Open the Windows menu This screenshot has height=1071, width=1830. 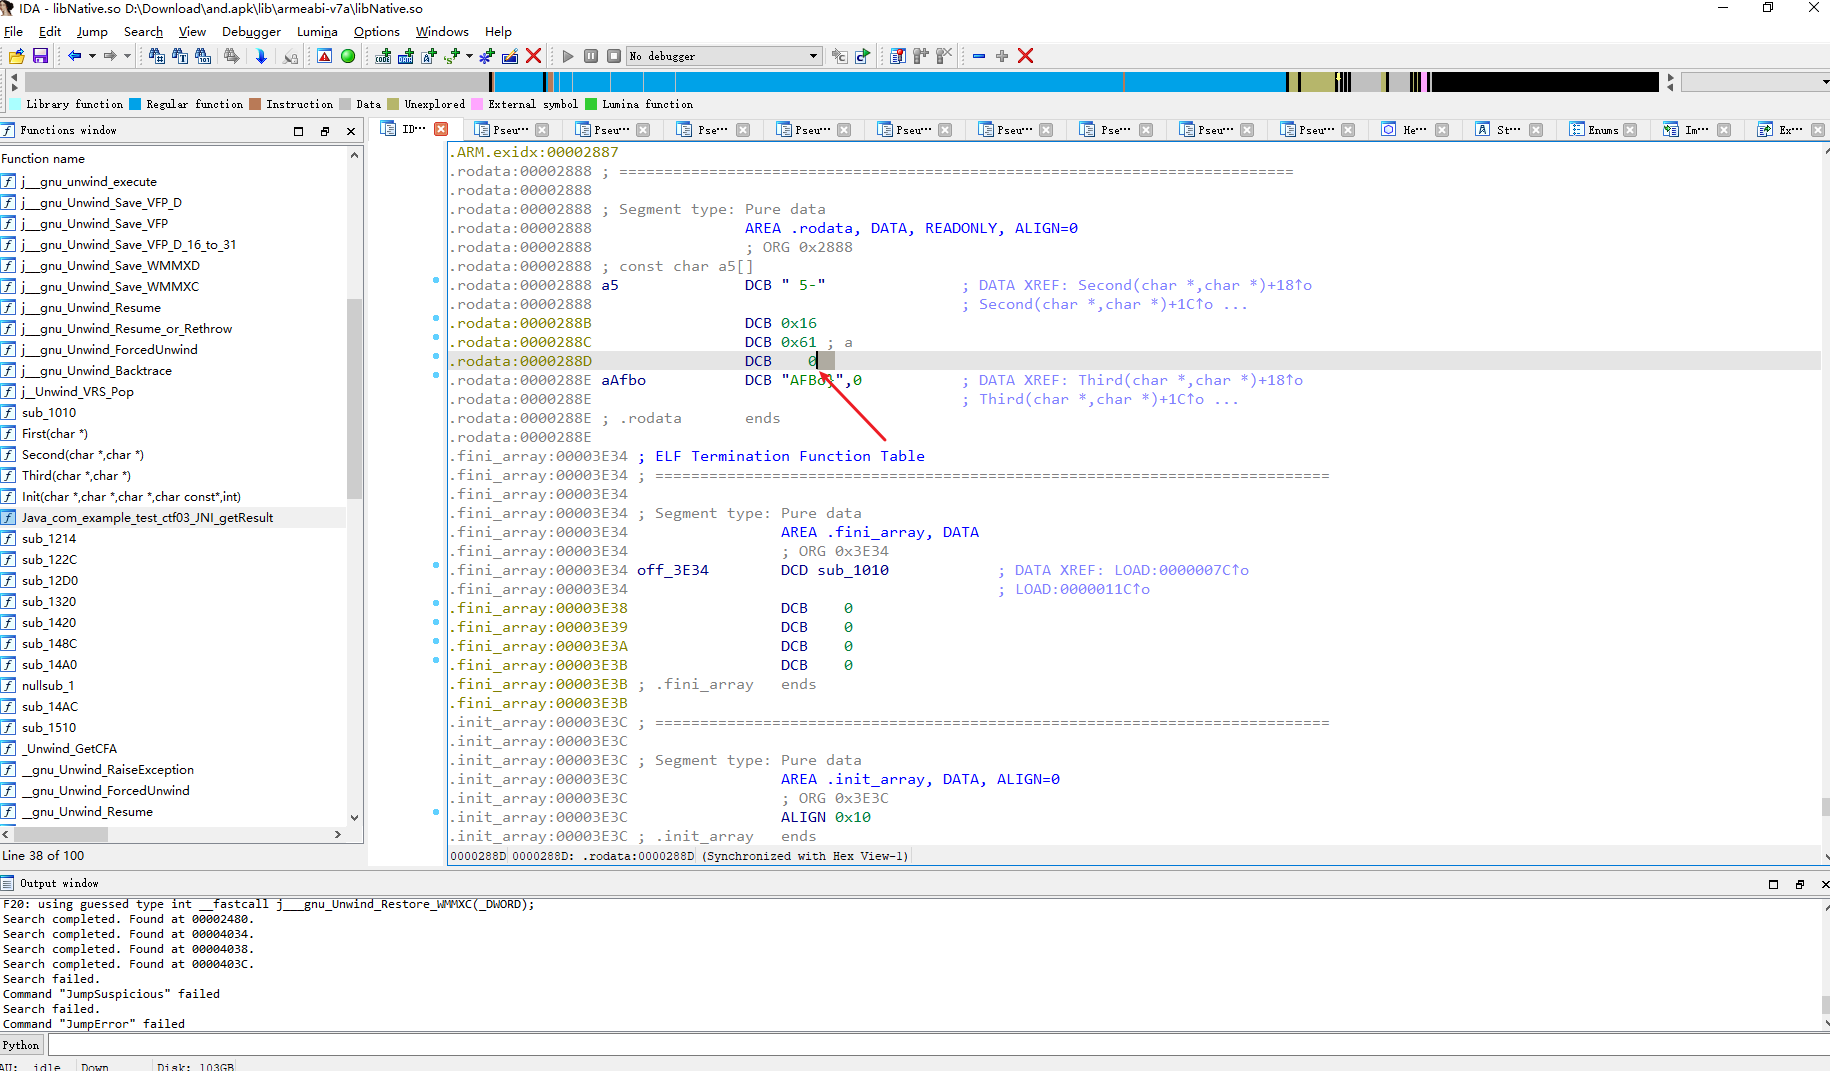click(x=442, y=32)
